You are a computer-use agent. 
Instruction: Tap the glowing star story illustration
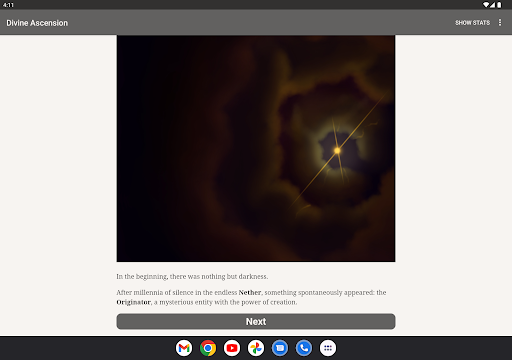click(256, 148)
